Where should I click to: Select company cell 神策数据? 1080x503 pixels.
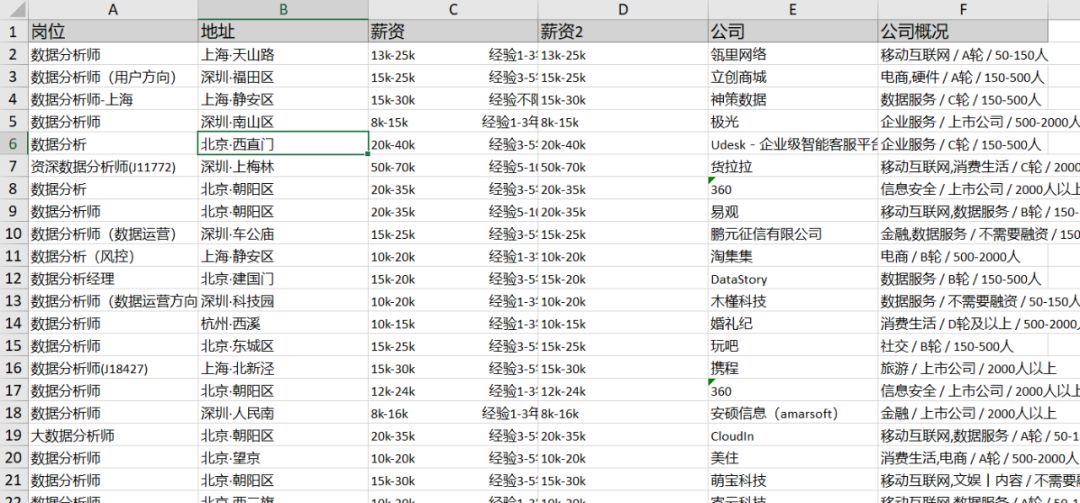[793, 99]
